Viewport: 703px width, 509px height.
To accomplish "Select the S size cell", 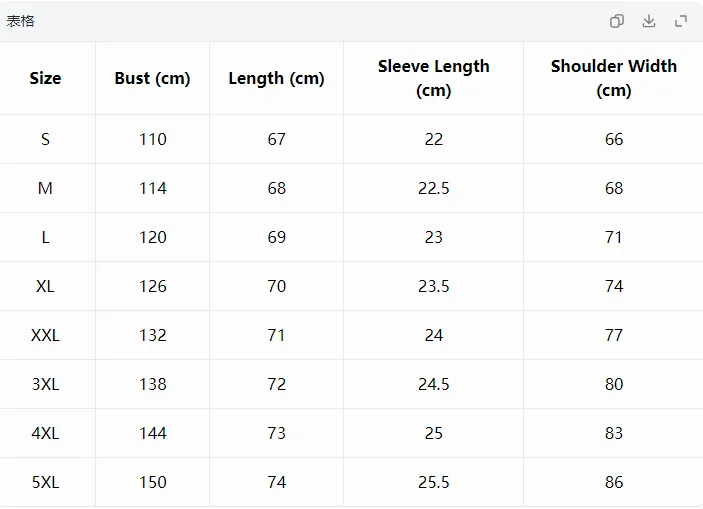I will pos(45,139).
